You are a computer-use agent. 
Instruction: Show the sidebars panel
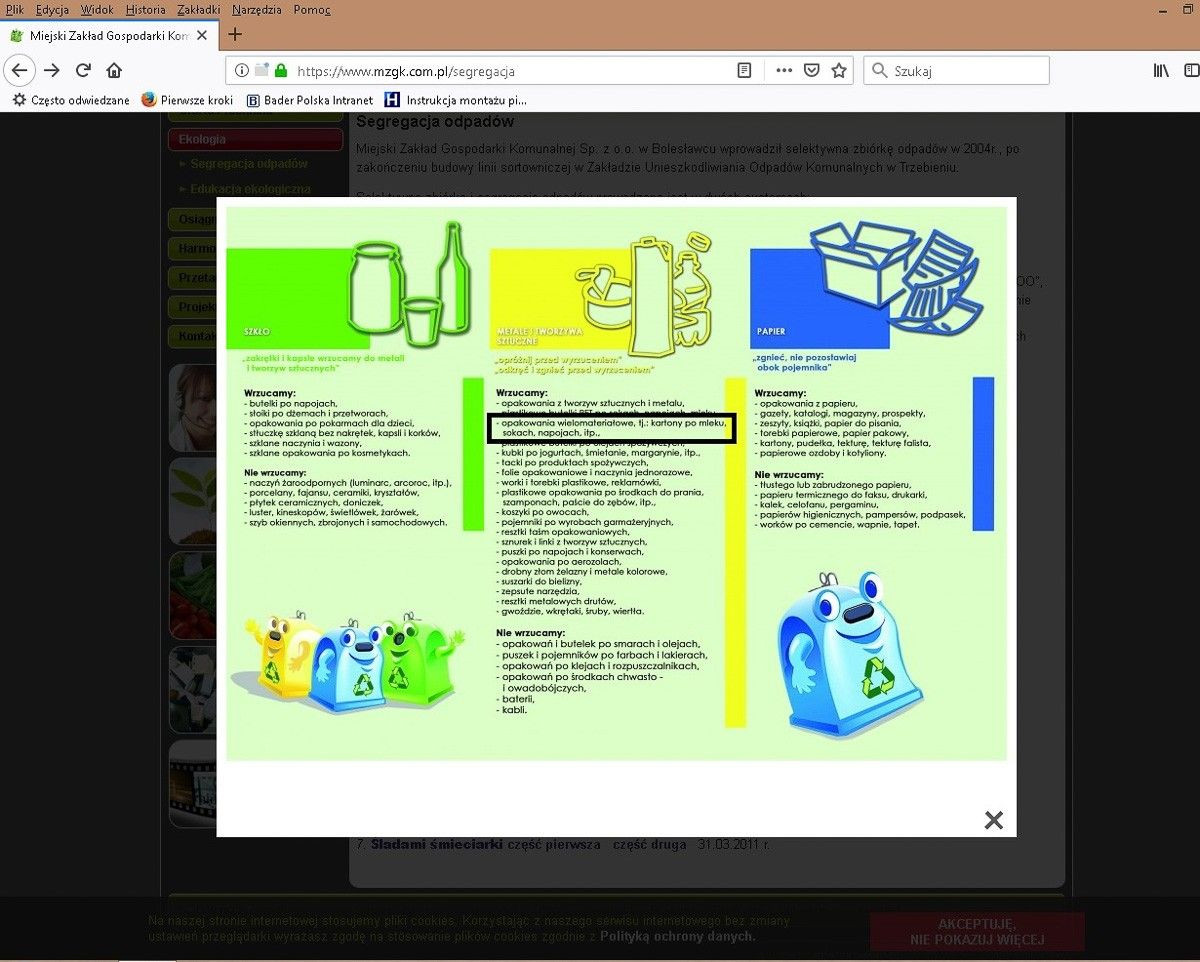point(1191,71)
